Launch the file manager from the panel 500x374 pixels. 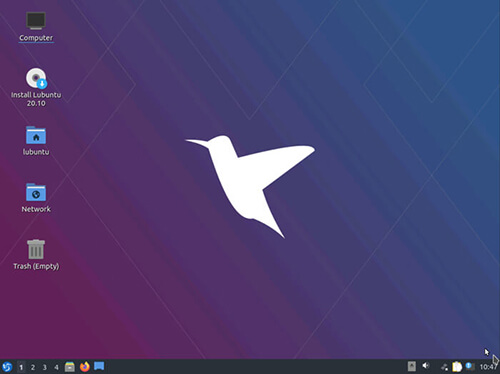click(x=70, y=367)
